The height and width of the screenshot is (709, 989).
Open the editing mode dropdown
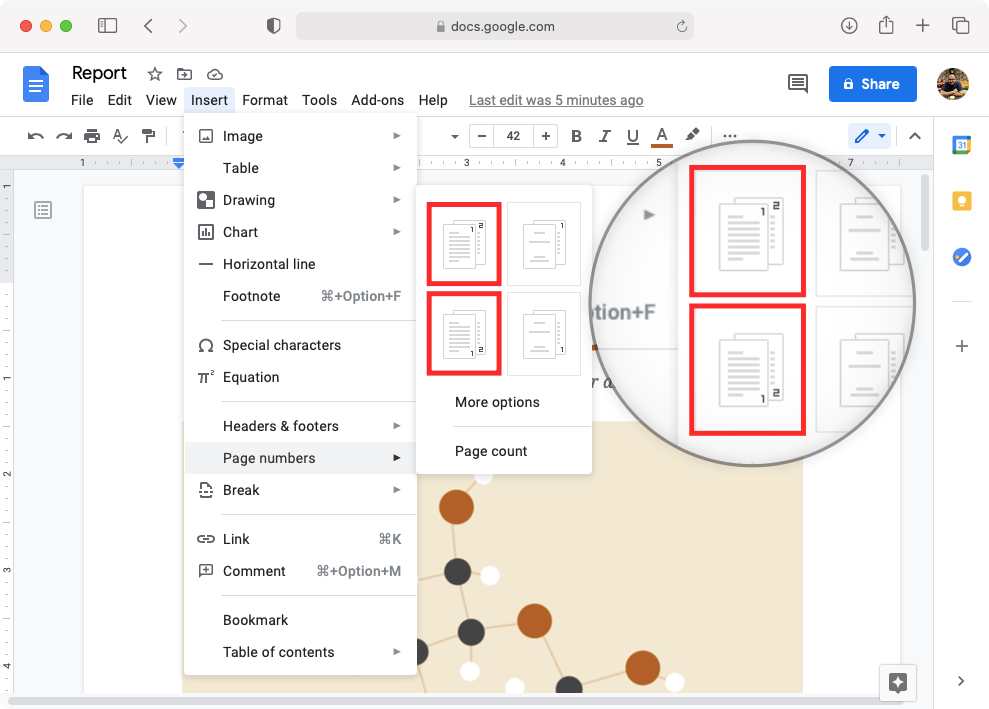coord(868,136)
